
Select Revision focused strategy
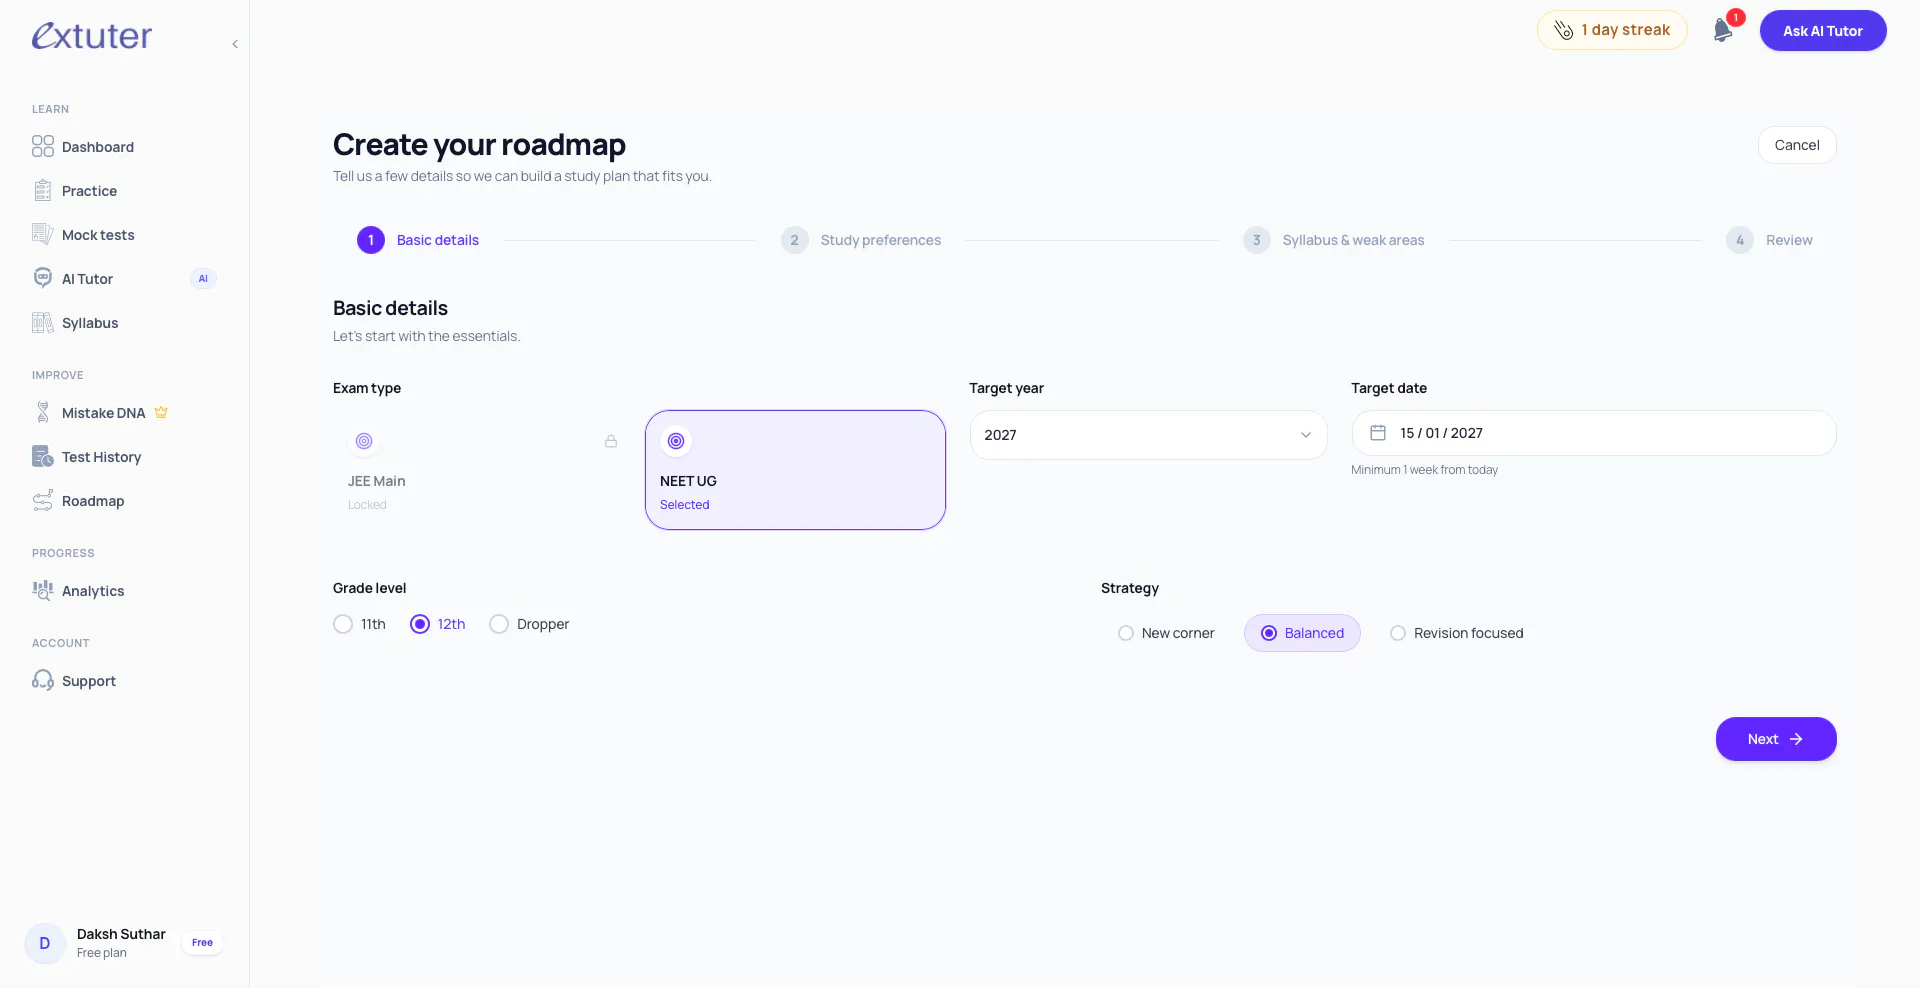(x=1457, y=633)
